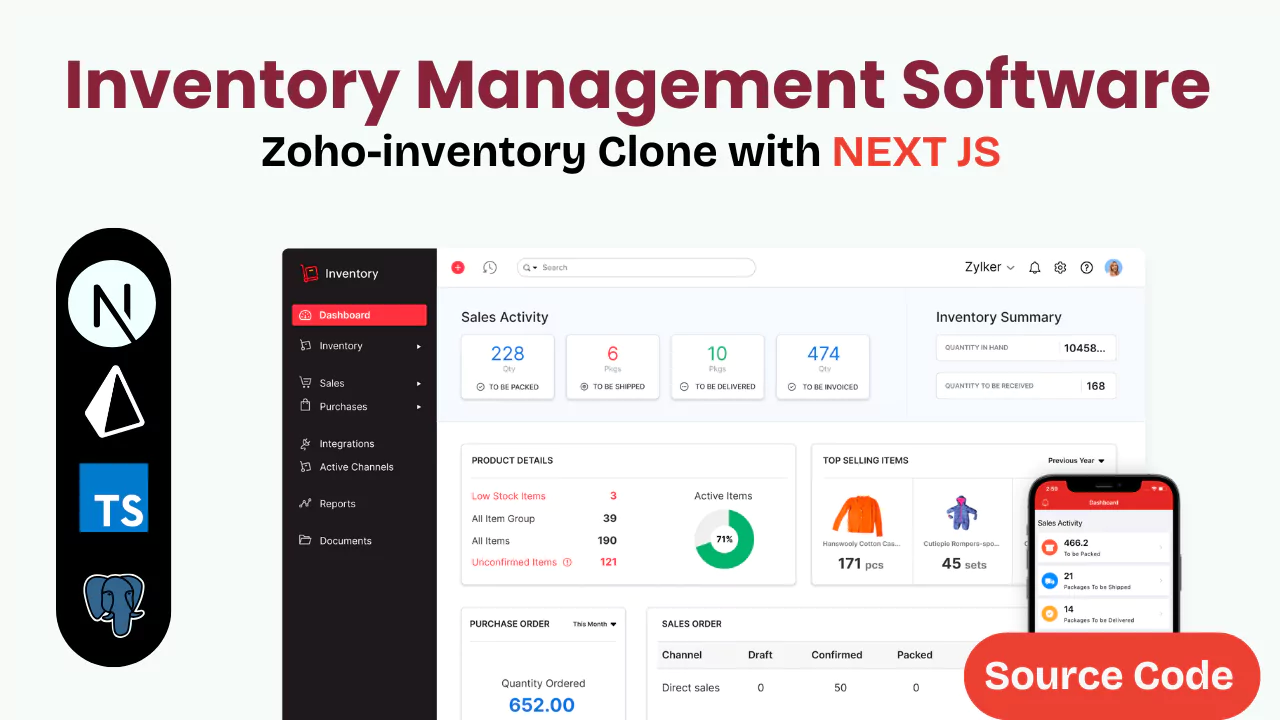This screenshot has width=1280, height=720.
Task: Open help using the question mark icon
Action: (1086, 267)
